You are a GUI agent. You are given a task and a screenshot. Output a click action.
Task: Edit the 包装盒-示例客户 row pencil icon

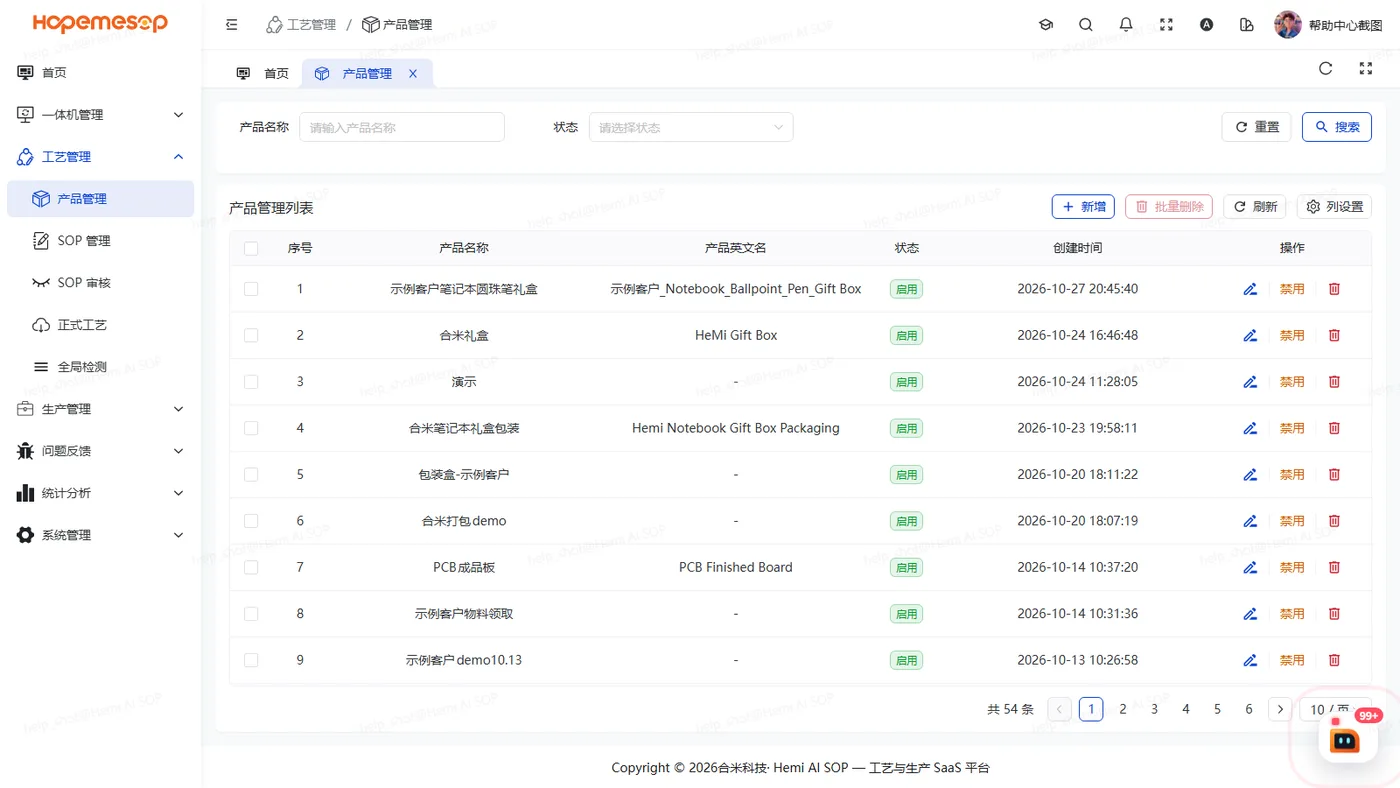point(1250,475)
